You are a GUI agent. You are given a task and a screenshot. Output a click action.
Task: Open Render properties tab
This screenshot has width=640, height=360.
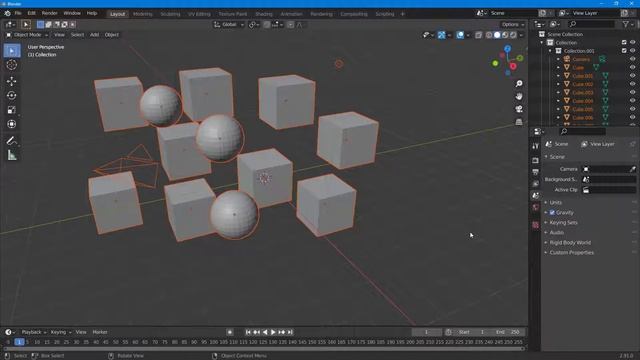pos(536,160)
